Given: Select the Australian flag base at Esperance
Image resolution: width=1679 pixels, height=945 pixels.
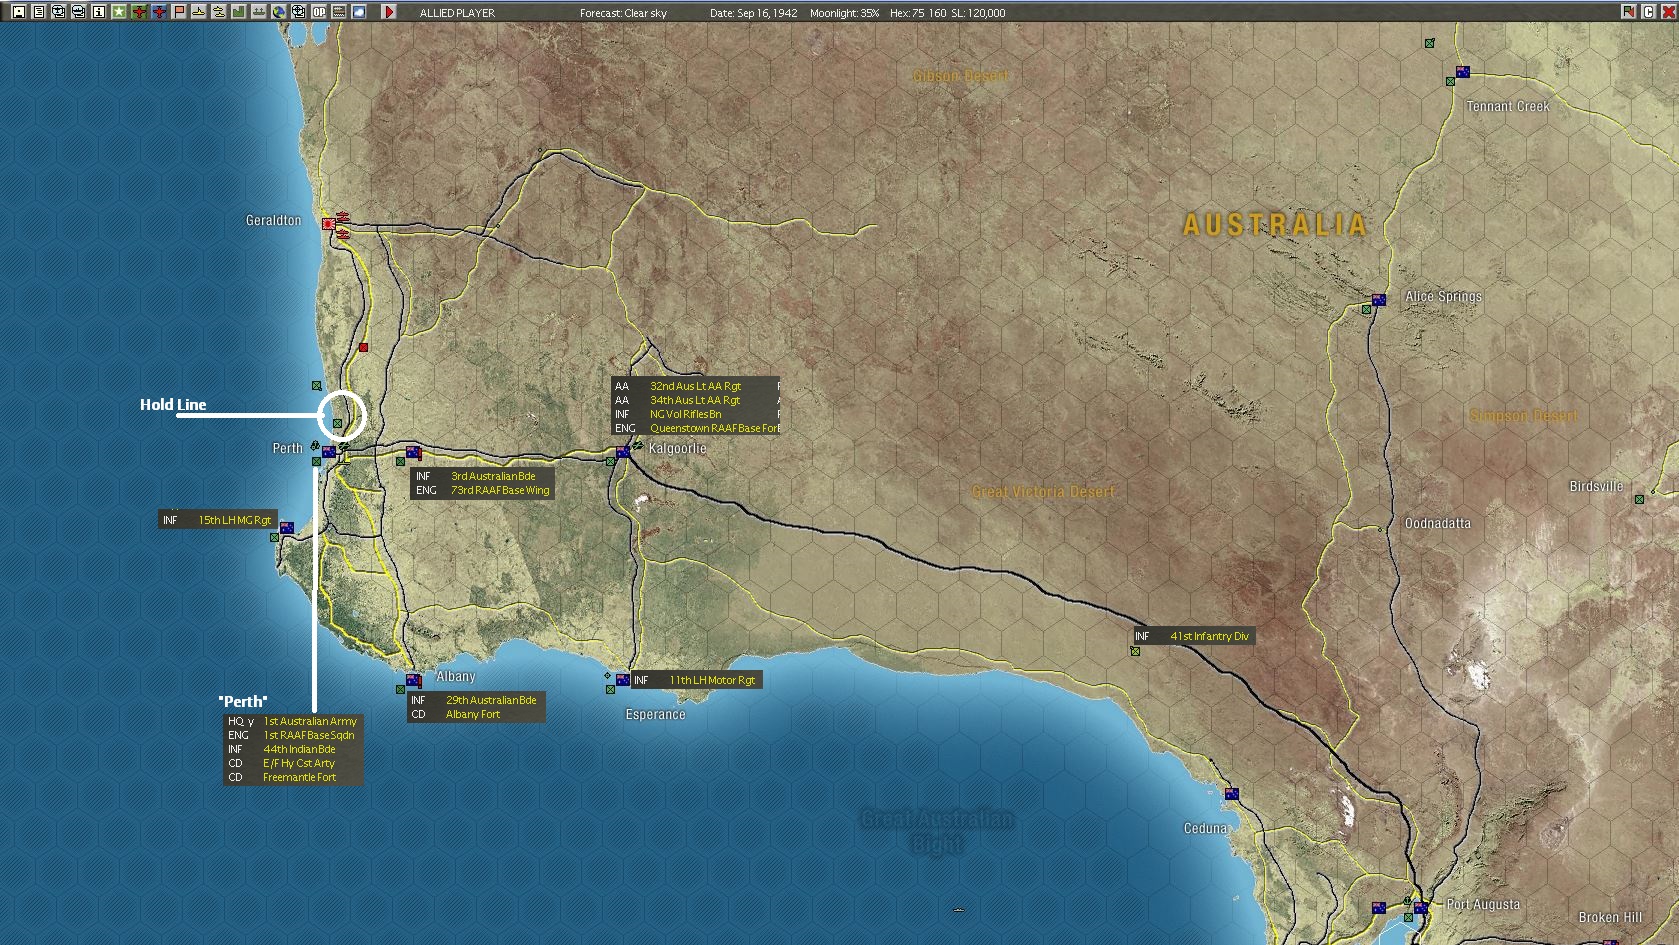Looking at the screenshot, I should click(623, 680).
